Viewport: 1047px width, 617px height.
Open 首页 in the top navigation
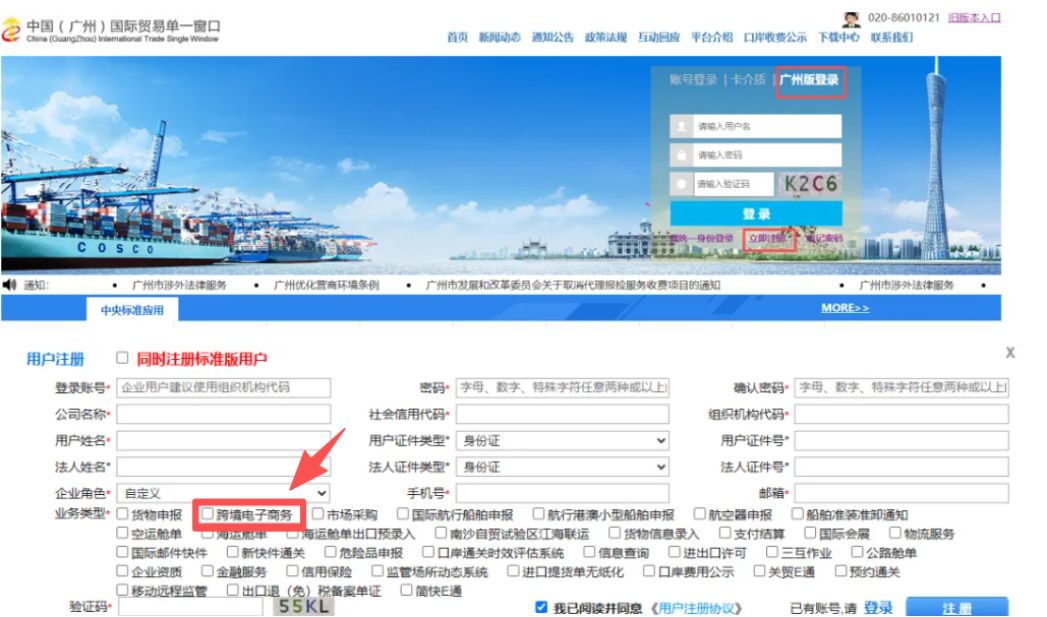click(457, 37)
